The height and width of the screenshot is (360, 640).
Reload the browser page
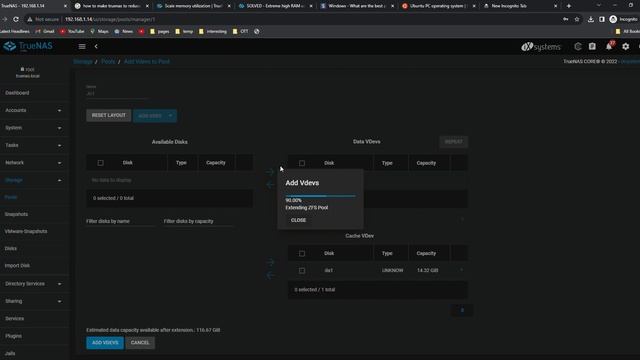(x=16, y=19)
